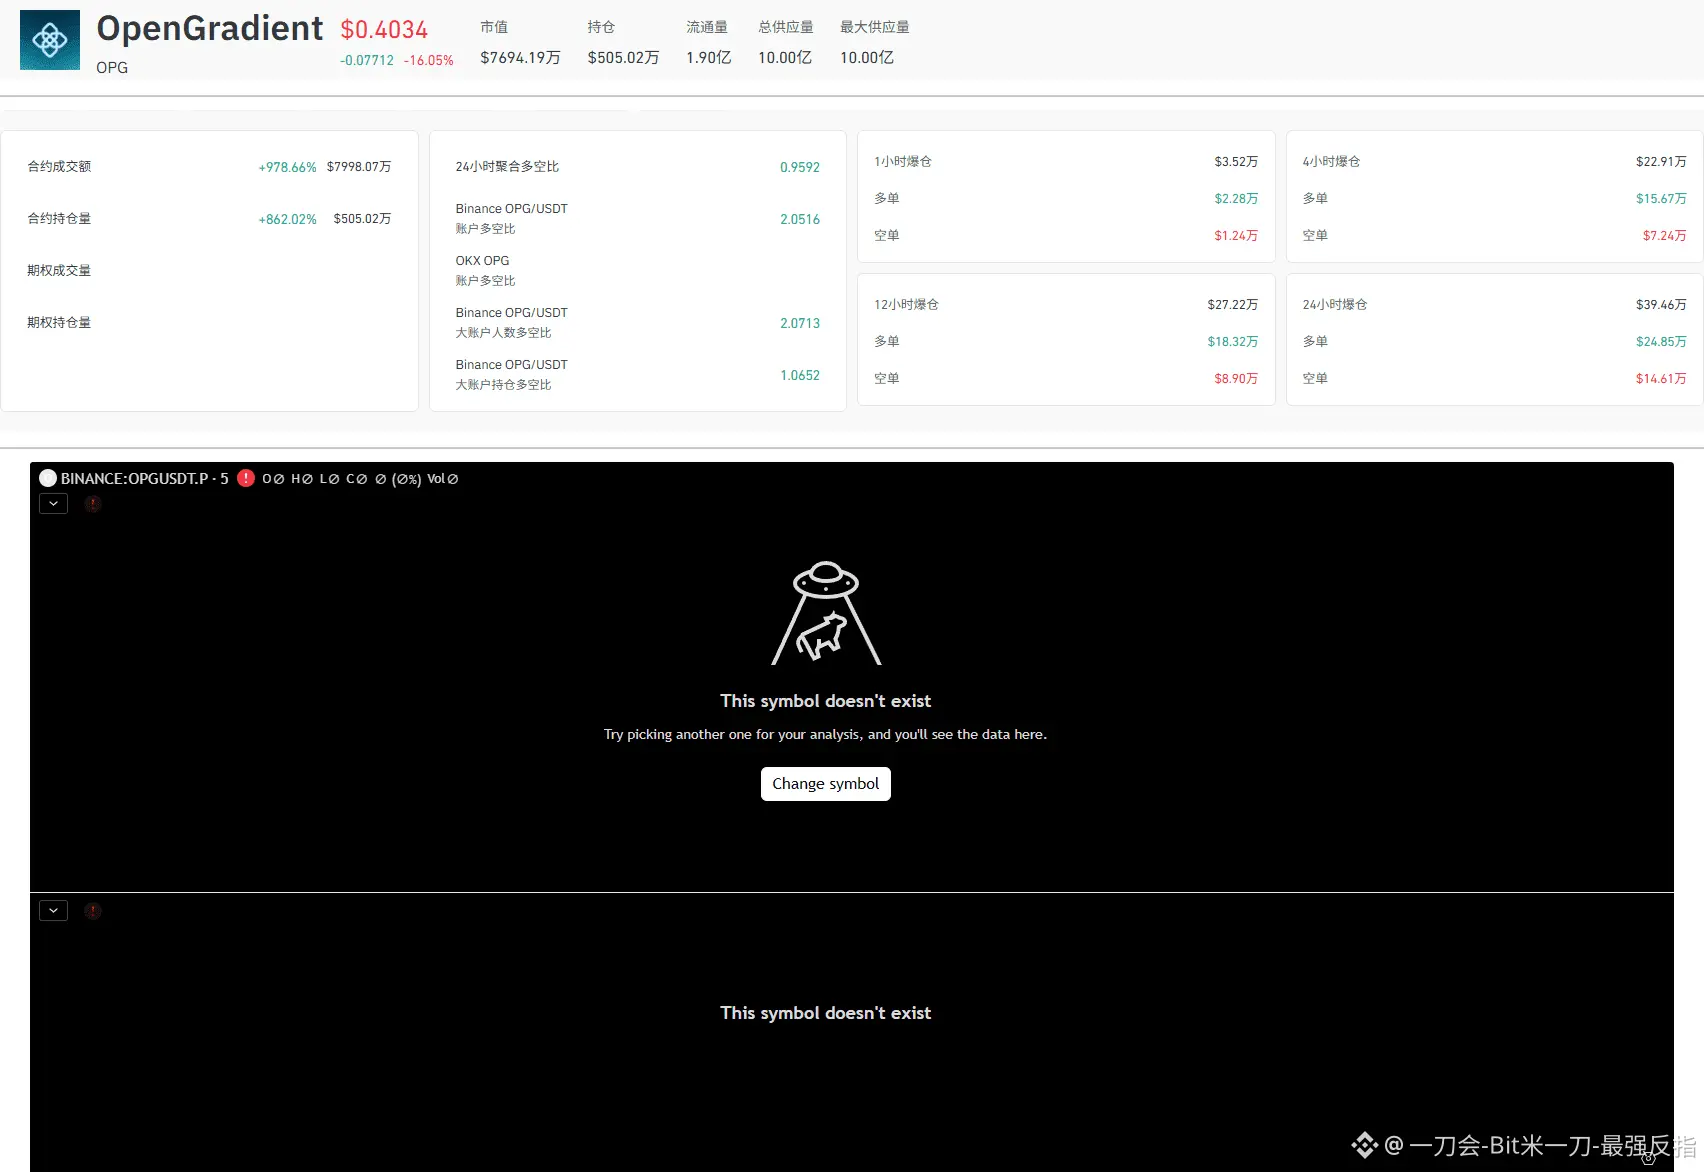Click the 4小时爆仓 card title
The image size is (1704, 1172).
click(x=1331, y=162)
